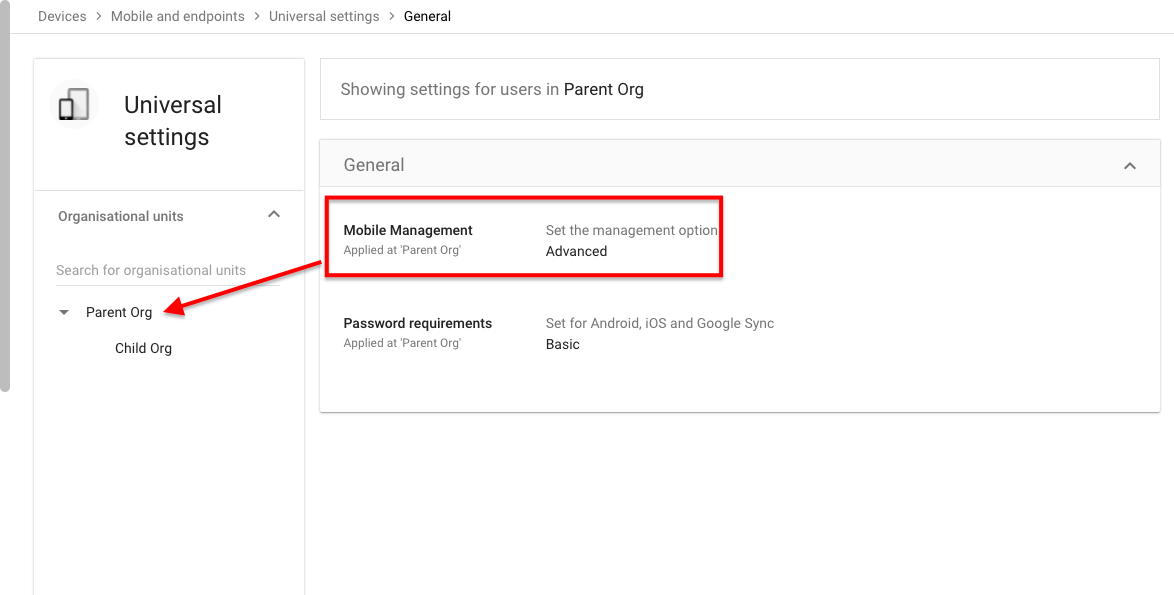This screenshot has width=1174, height=595.
Task: Collapse the Parent Org tree arrow
Action: [64, 312]
